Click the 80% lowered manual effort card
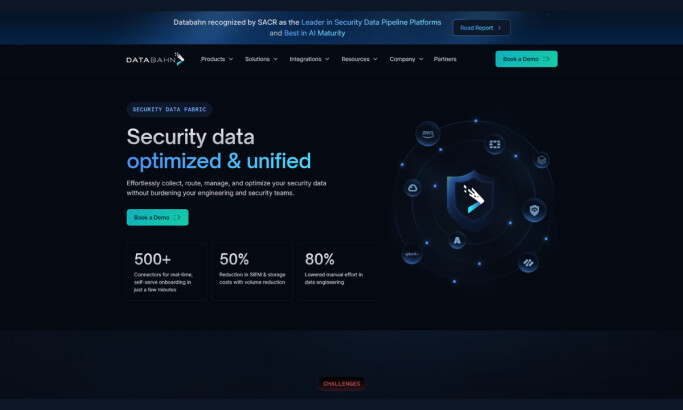 338,271
